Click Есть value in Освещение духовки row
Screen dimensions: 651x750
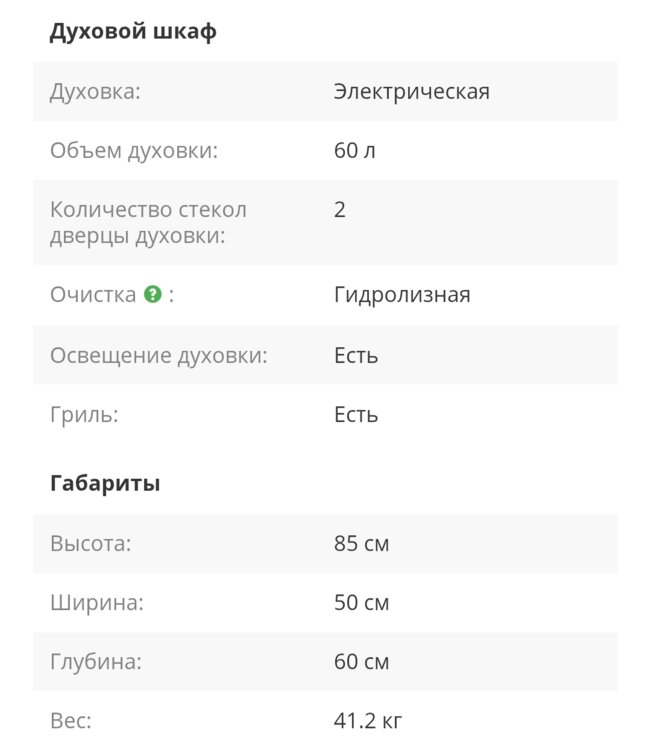pos(356,355)
